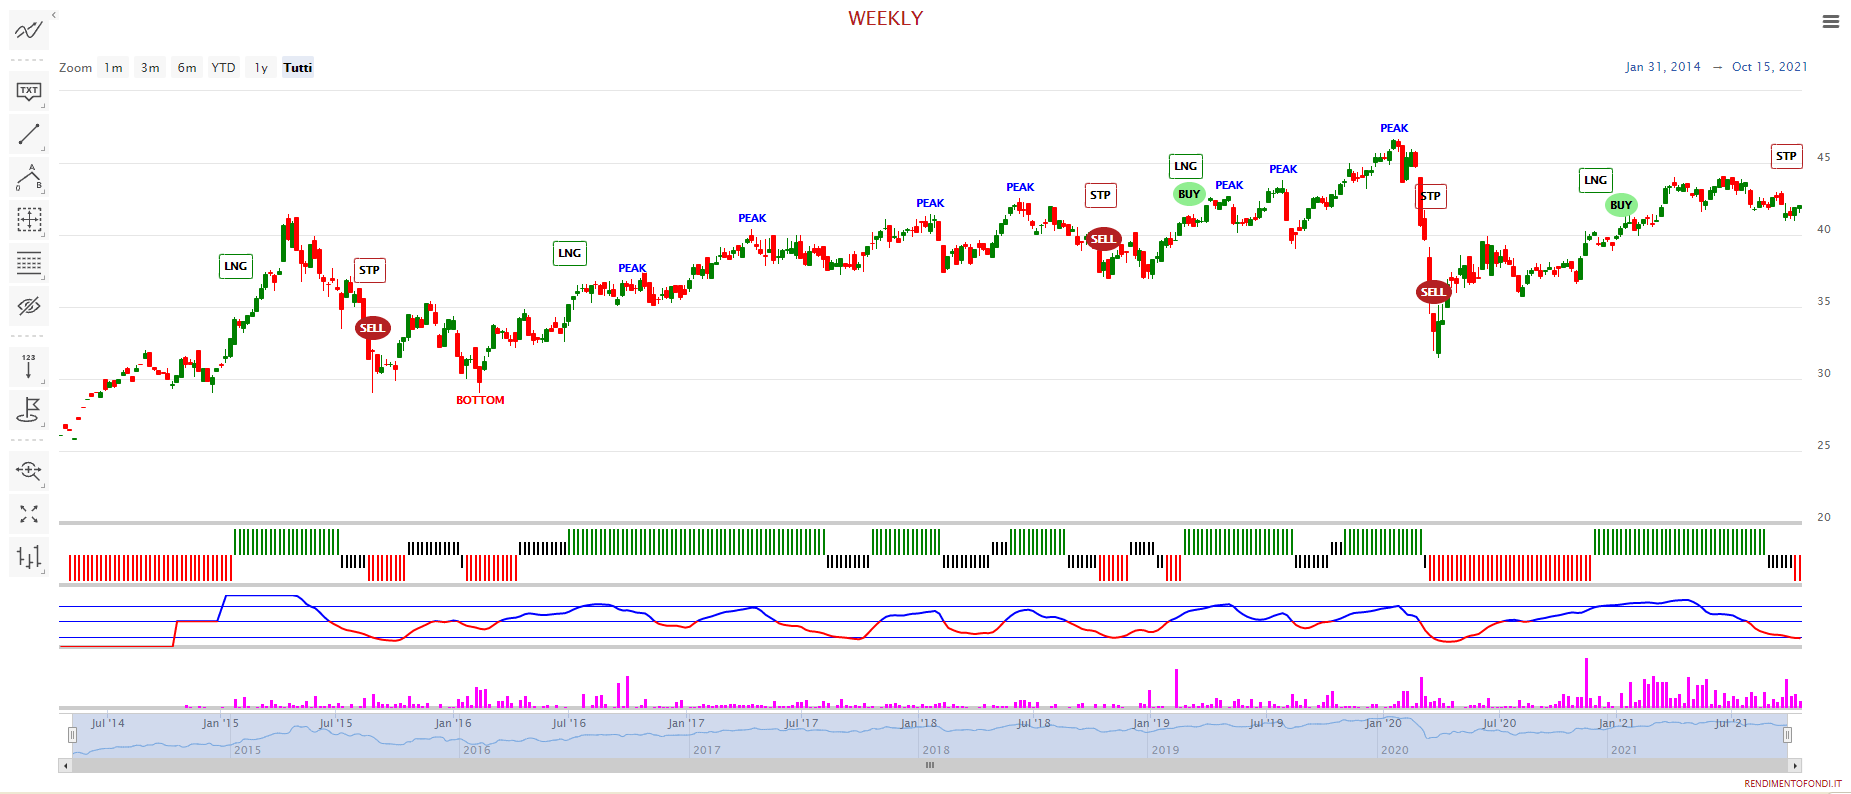Collapse the stock tools sidebar arrow

click(54, 15)
